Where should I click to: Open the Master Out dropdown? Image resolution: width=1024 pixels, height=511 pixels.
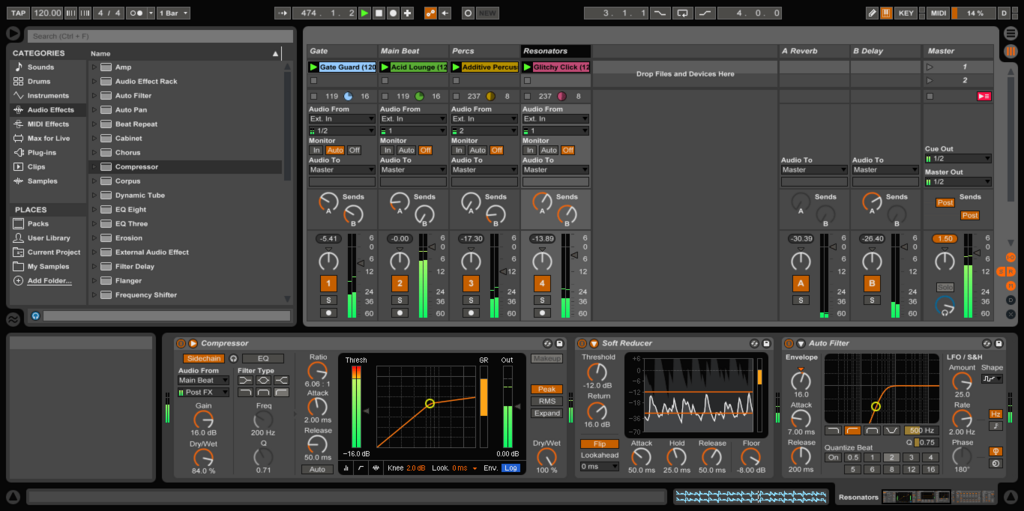[x=958, y=182]
